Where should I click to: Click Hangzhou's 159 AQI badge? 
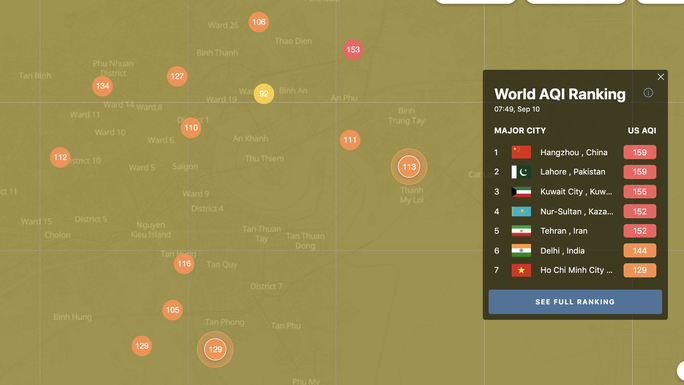tap(640, 152)
